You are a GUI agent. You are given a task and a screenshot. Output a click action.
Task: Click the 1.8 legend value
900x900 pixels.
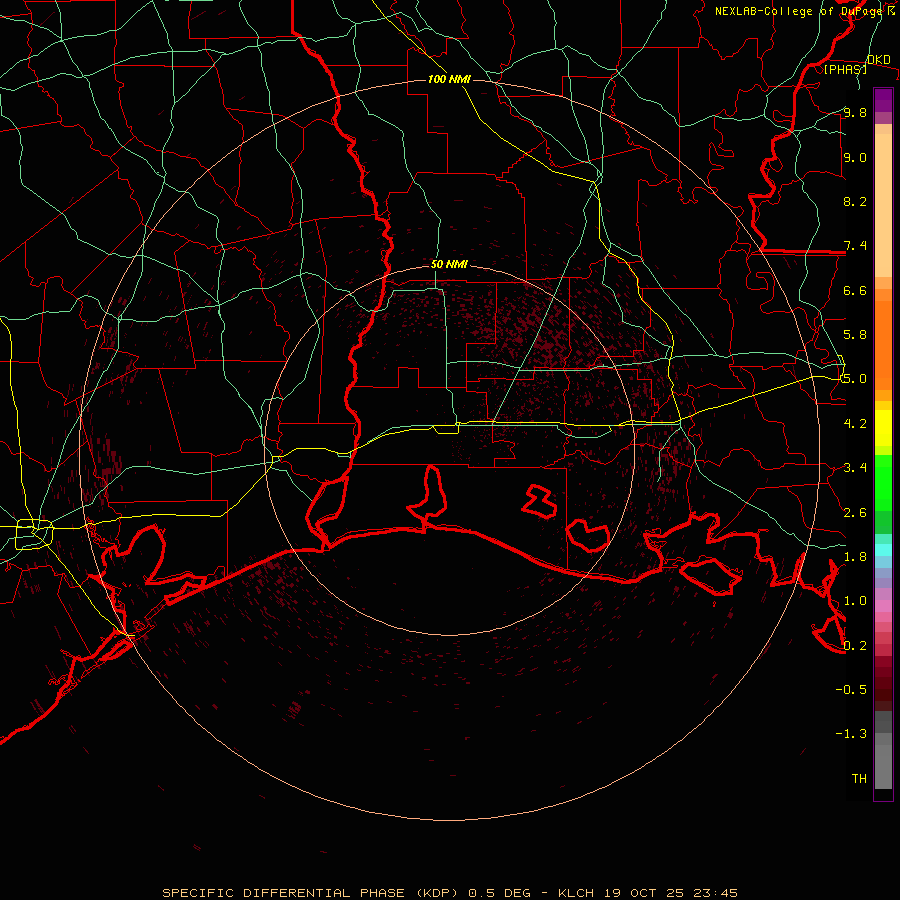(x=855, y=557)
